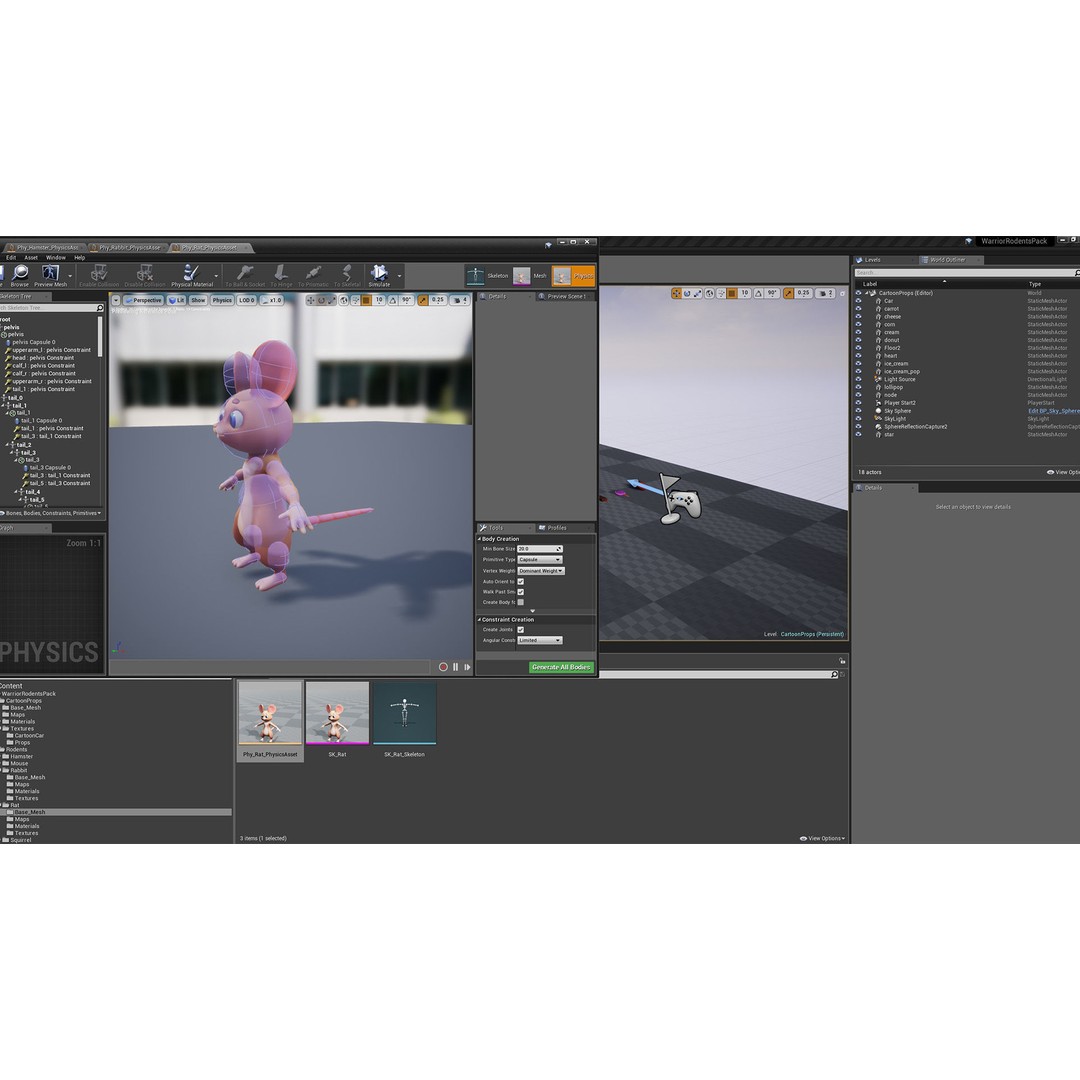Click the search magnifier in Skeleton Tree
Viewport: 1080px width, 1080px height.
pos(100,308)
